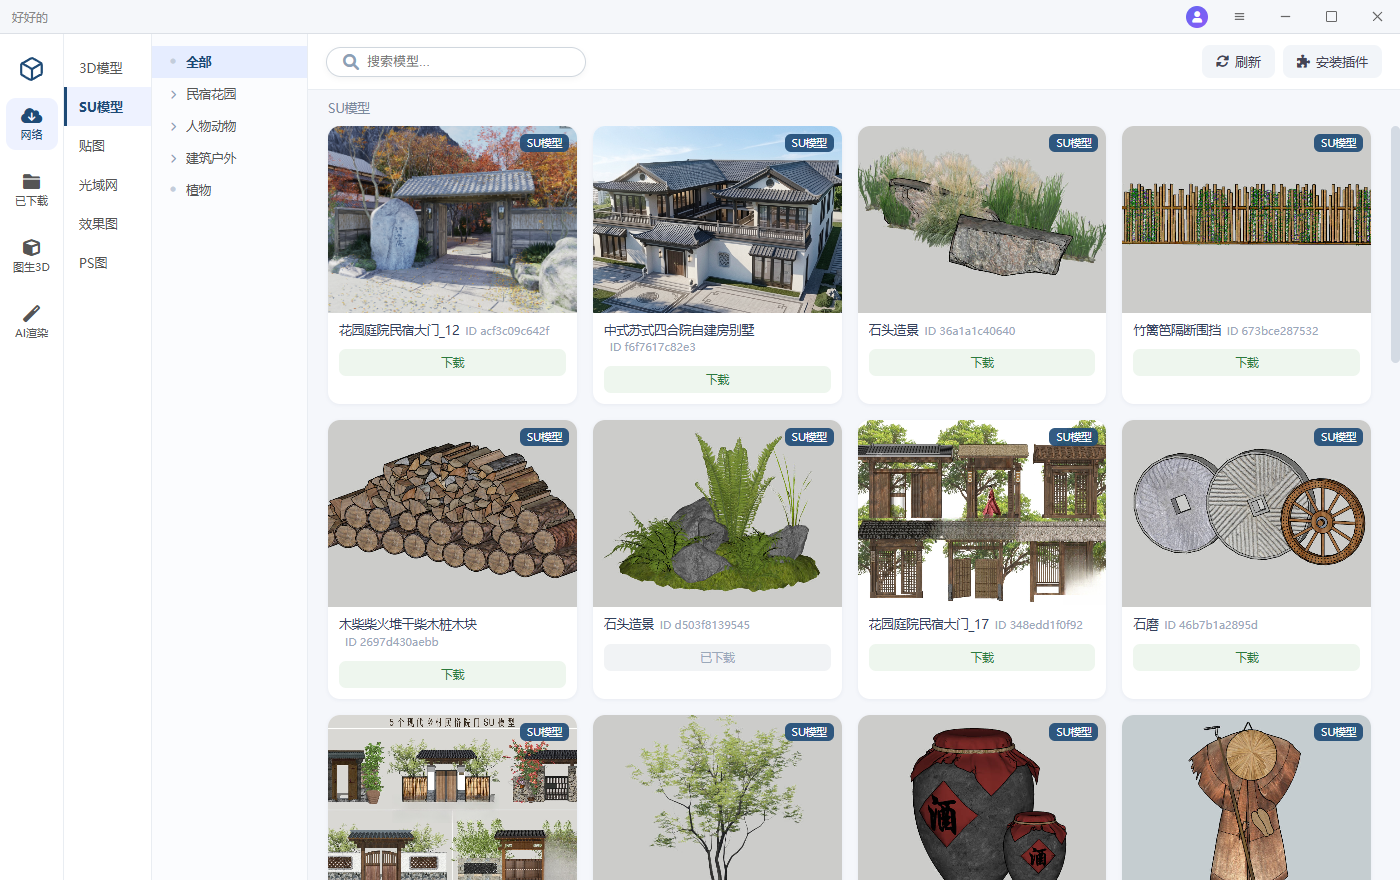Click the 刷新 refresh button
This screenshot has width=1400, height=880.
(x=1238, y=62)
